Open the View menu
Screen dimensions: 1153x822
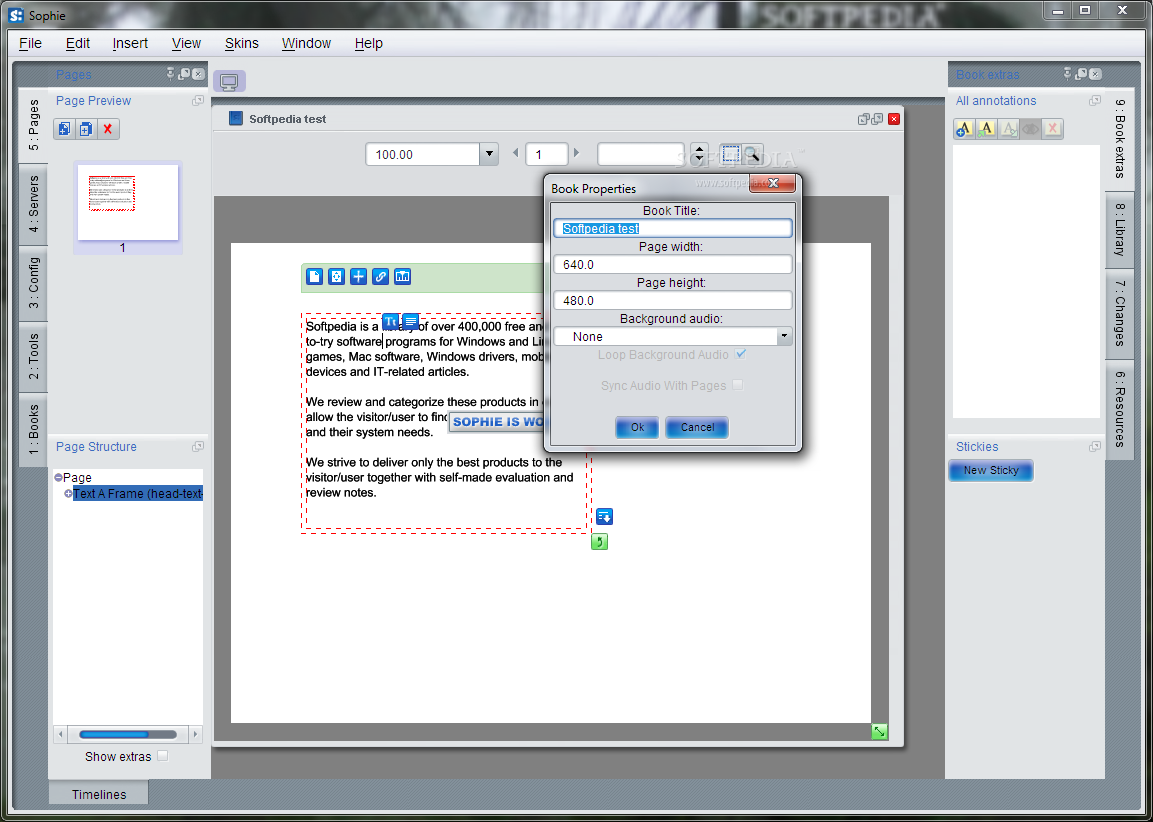(186, 43)
